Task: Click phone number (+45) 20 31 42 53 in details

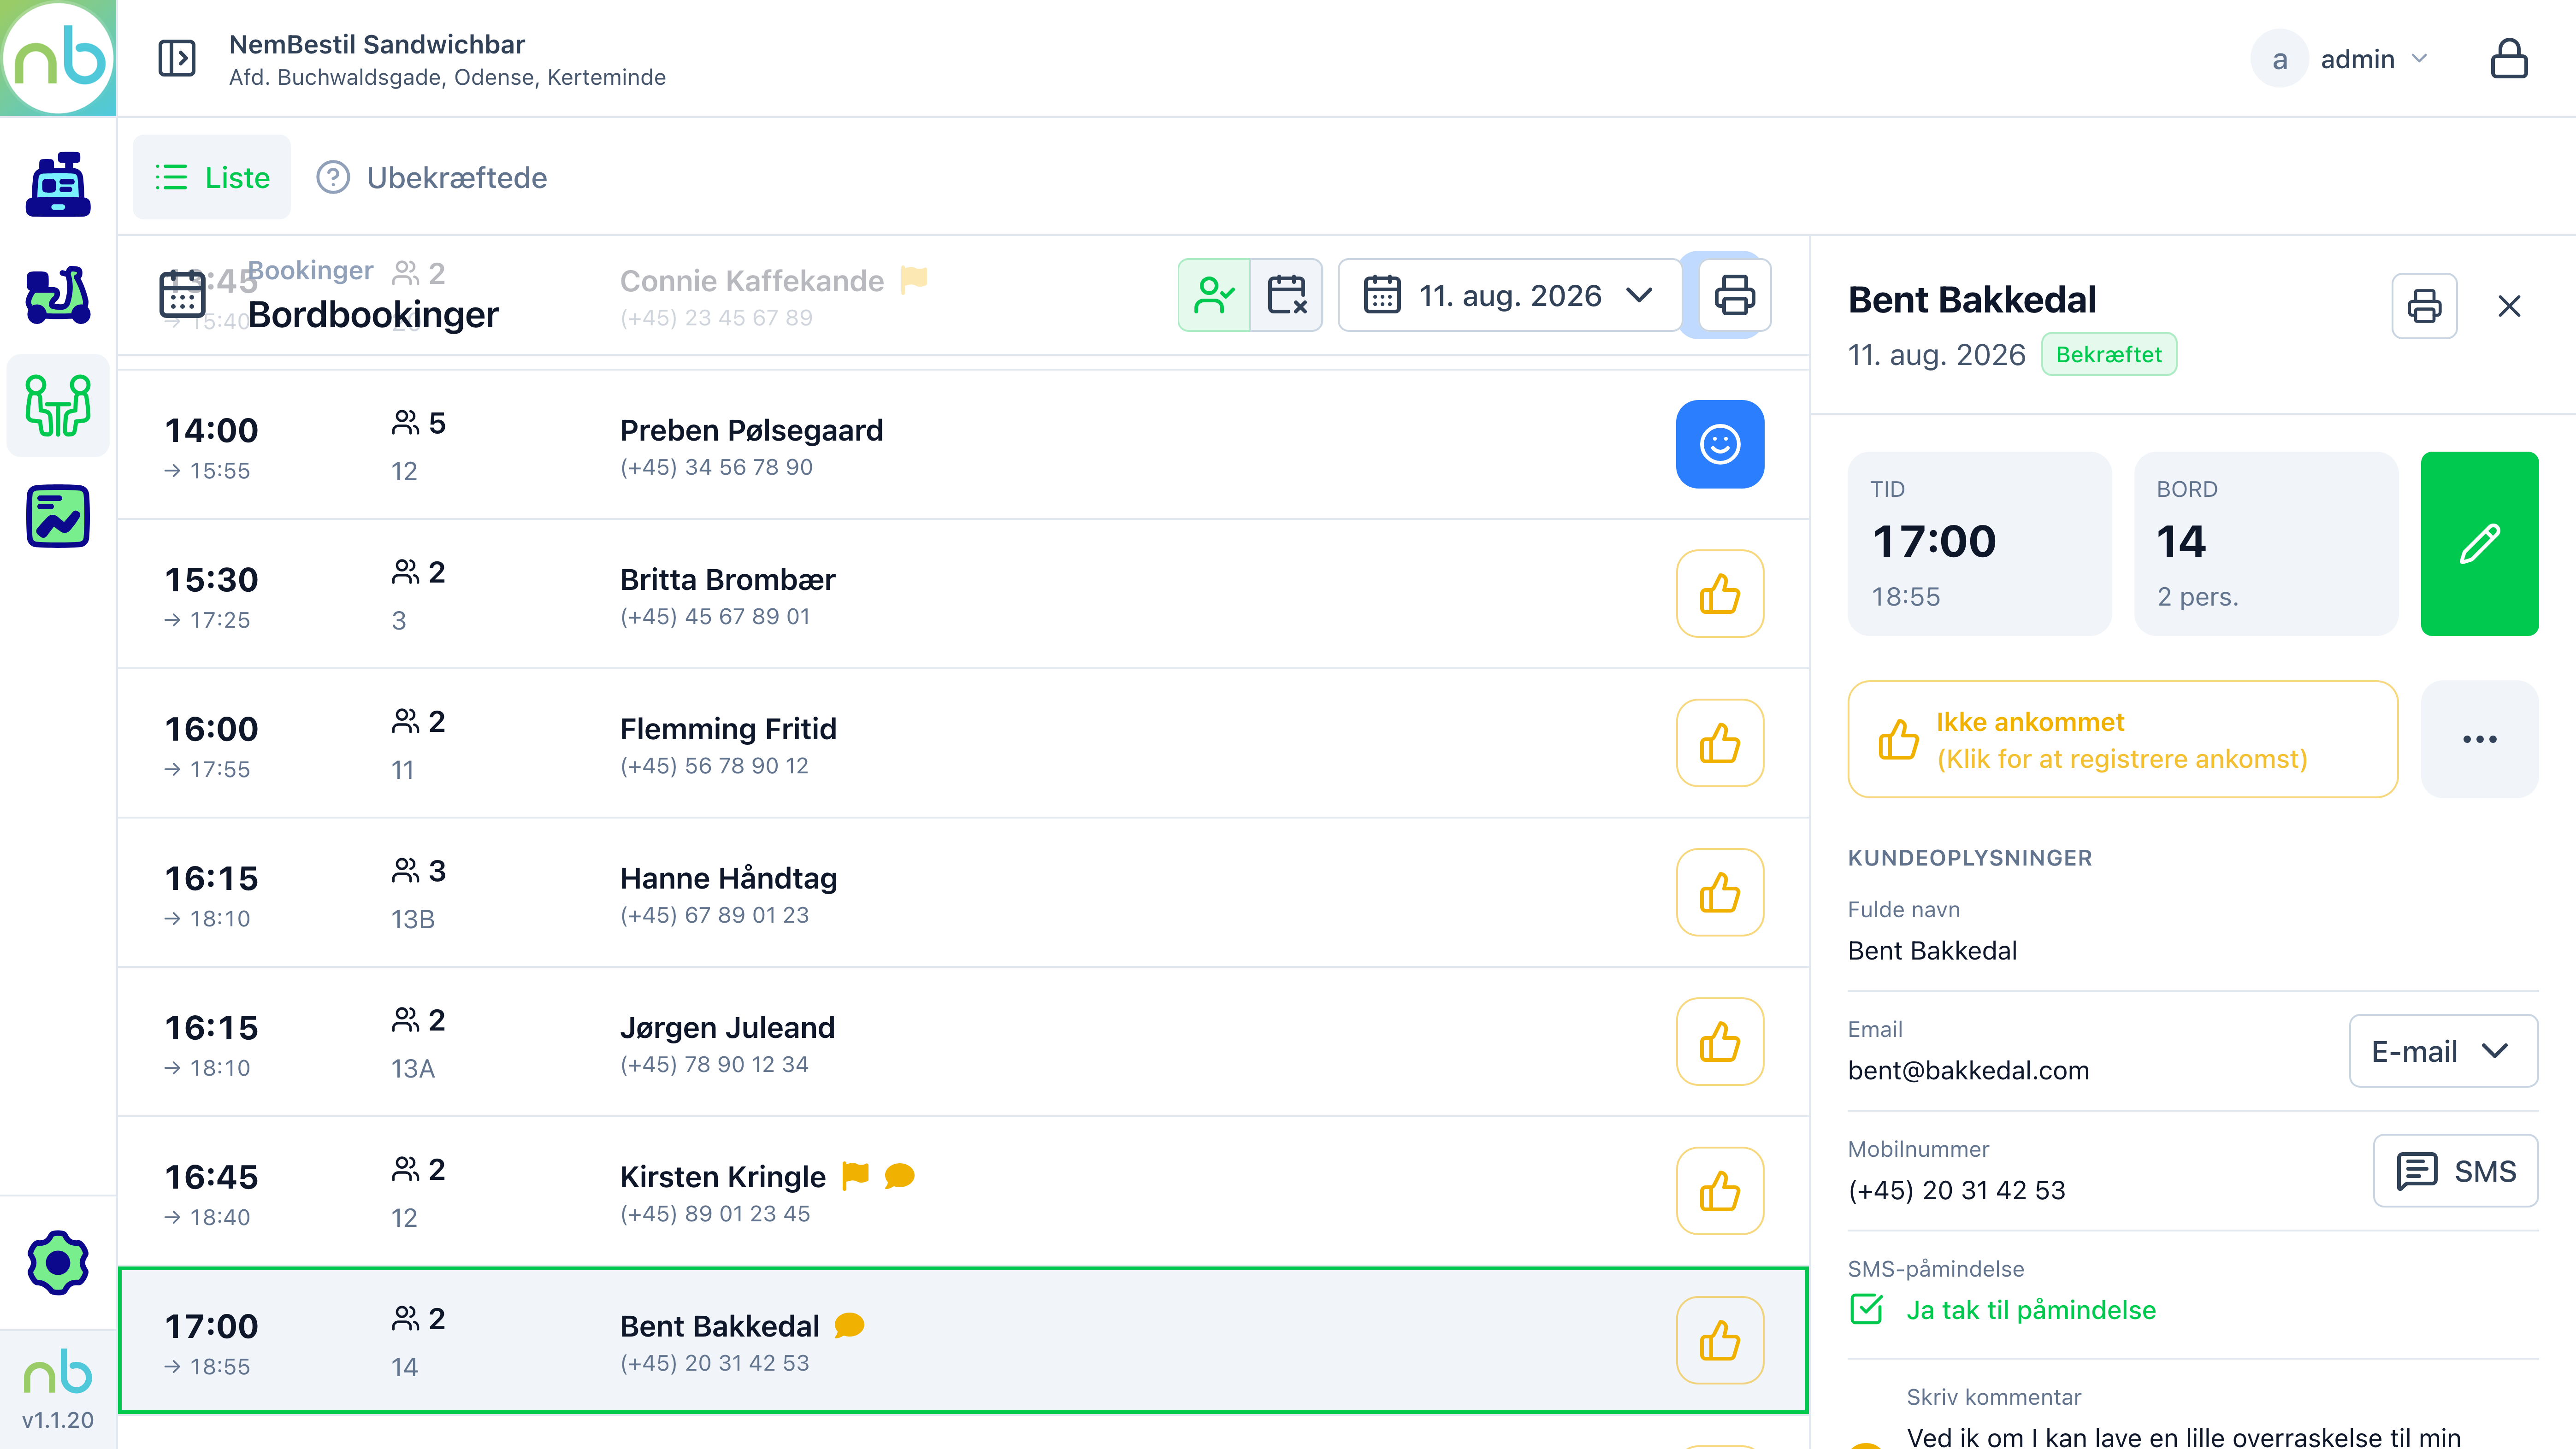Action: tap(1956, 1190)
